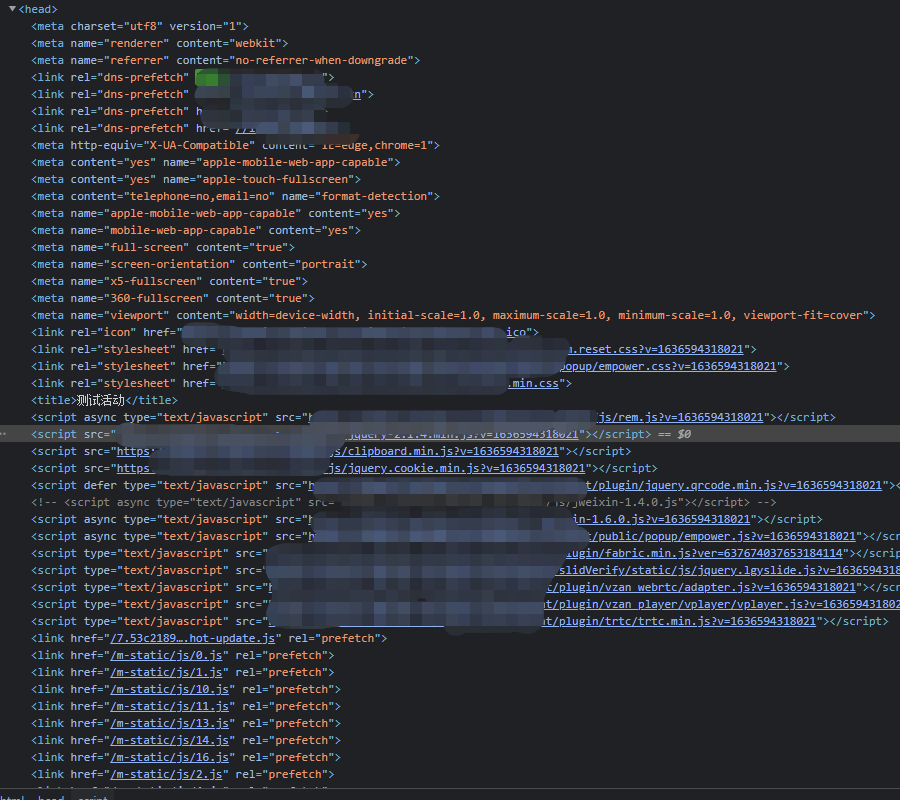
Task: Open the /m-static/js/10.js link
Action: [x=169, y=689]
